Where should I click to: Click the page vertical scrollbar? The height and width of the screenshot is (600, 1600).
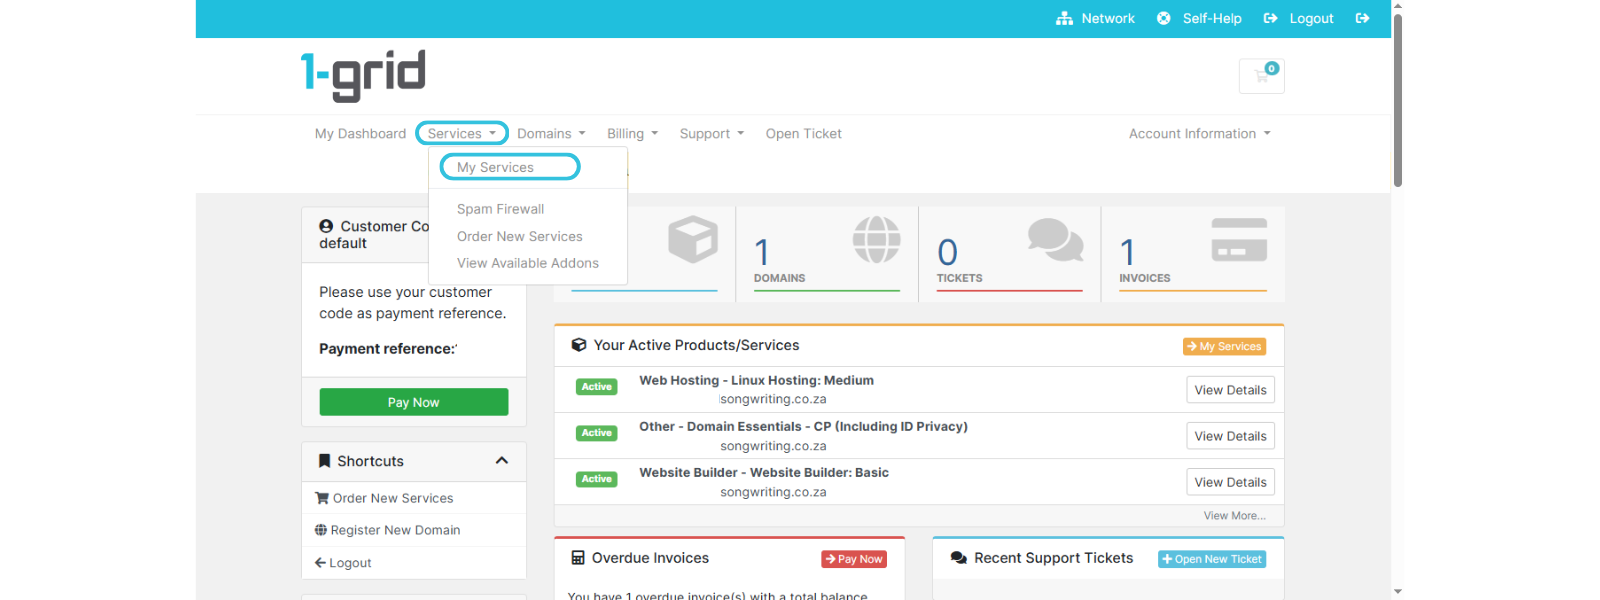coord(1397,100)
